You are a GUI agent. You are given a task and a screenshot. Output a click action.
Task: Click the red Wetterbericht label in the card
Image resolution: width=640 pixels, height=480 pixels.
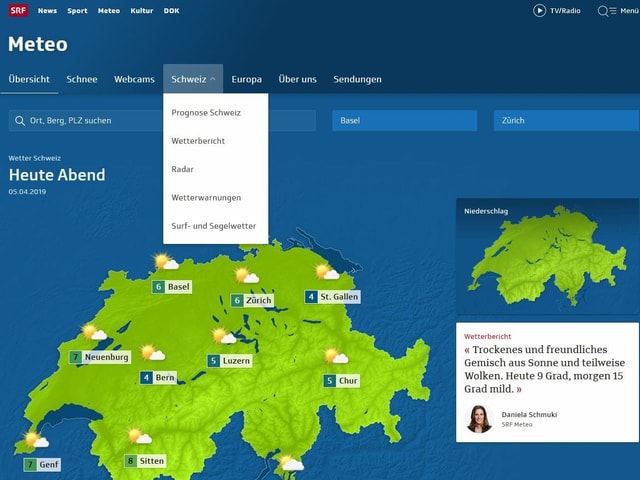click(x=487, y=337)
